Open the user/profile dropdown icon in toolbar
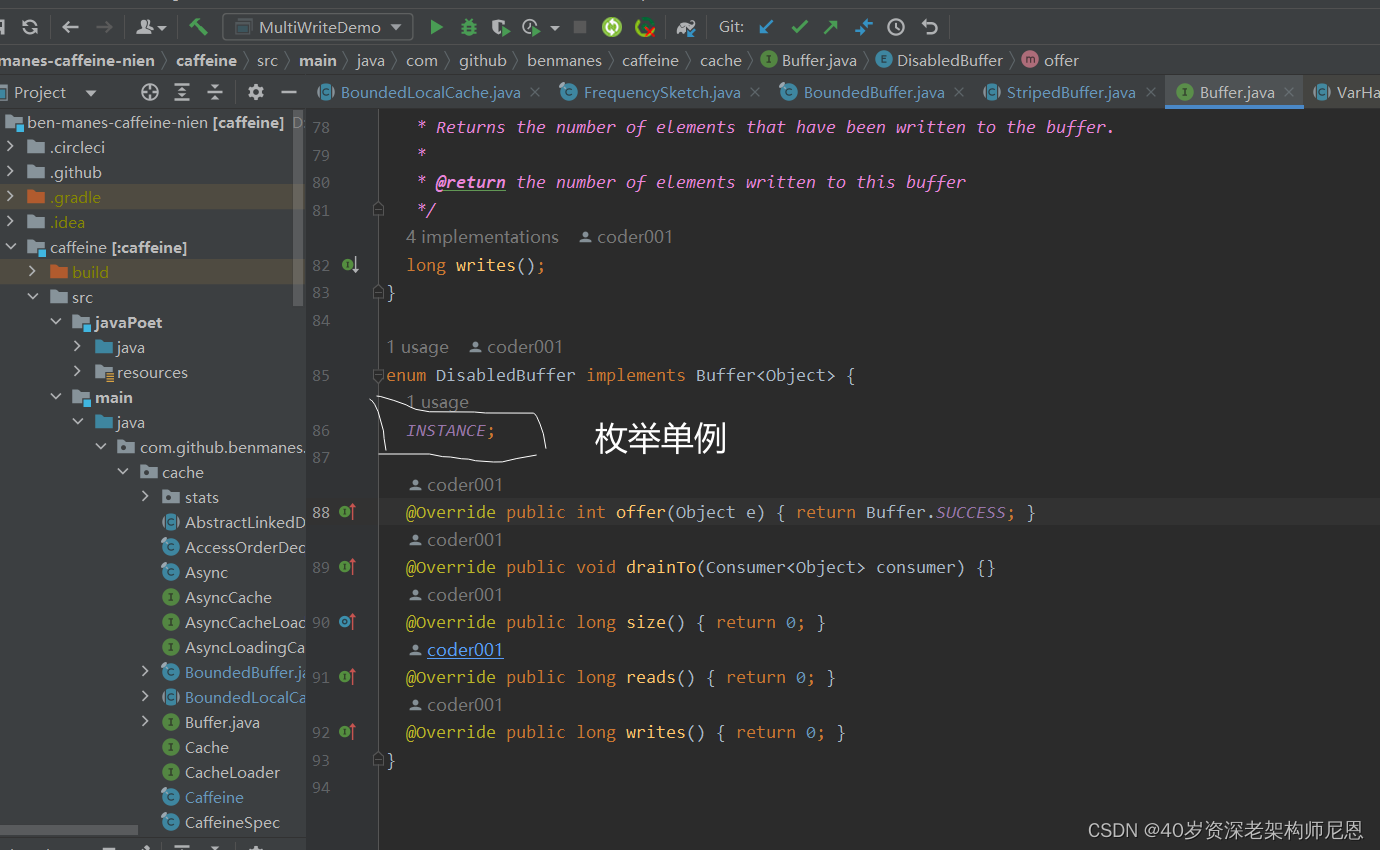 coord(151,27)
